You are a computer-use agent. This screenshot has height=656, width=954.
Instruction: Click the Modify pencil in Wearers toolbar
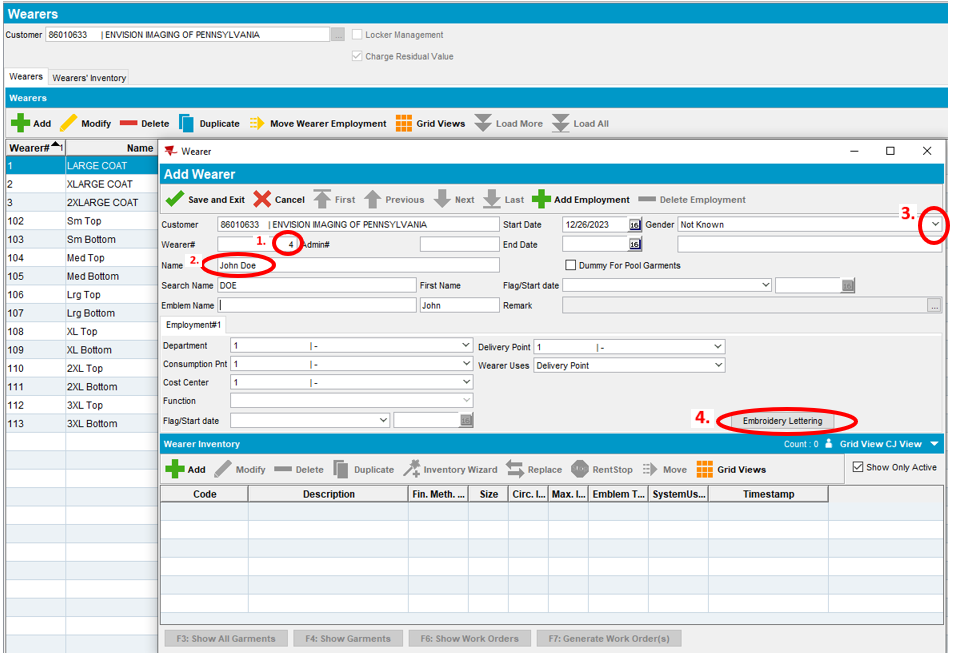[x=69, y=124]
